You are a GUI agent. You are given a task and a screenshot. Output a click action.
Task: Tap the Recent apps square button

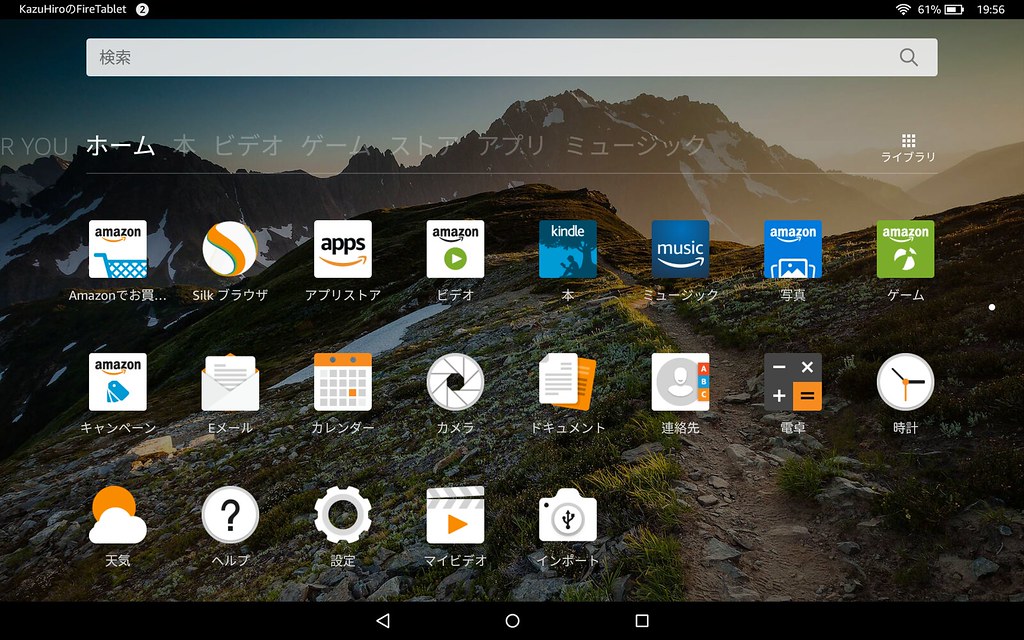642,620
